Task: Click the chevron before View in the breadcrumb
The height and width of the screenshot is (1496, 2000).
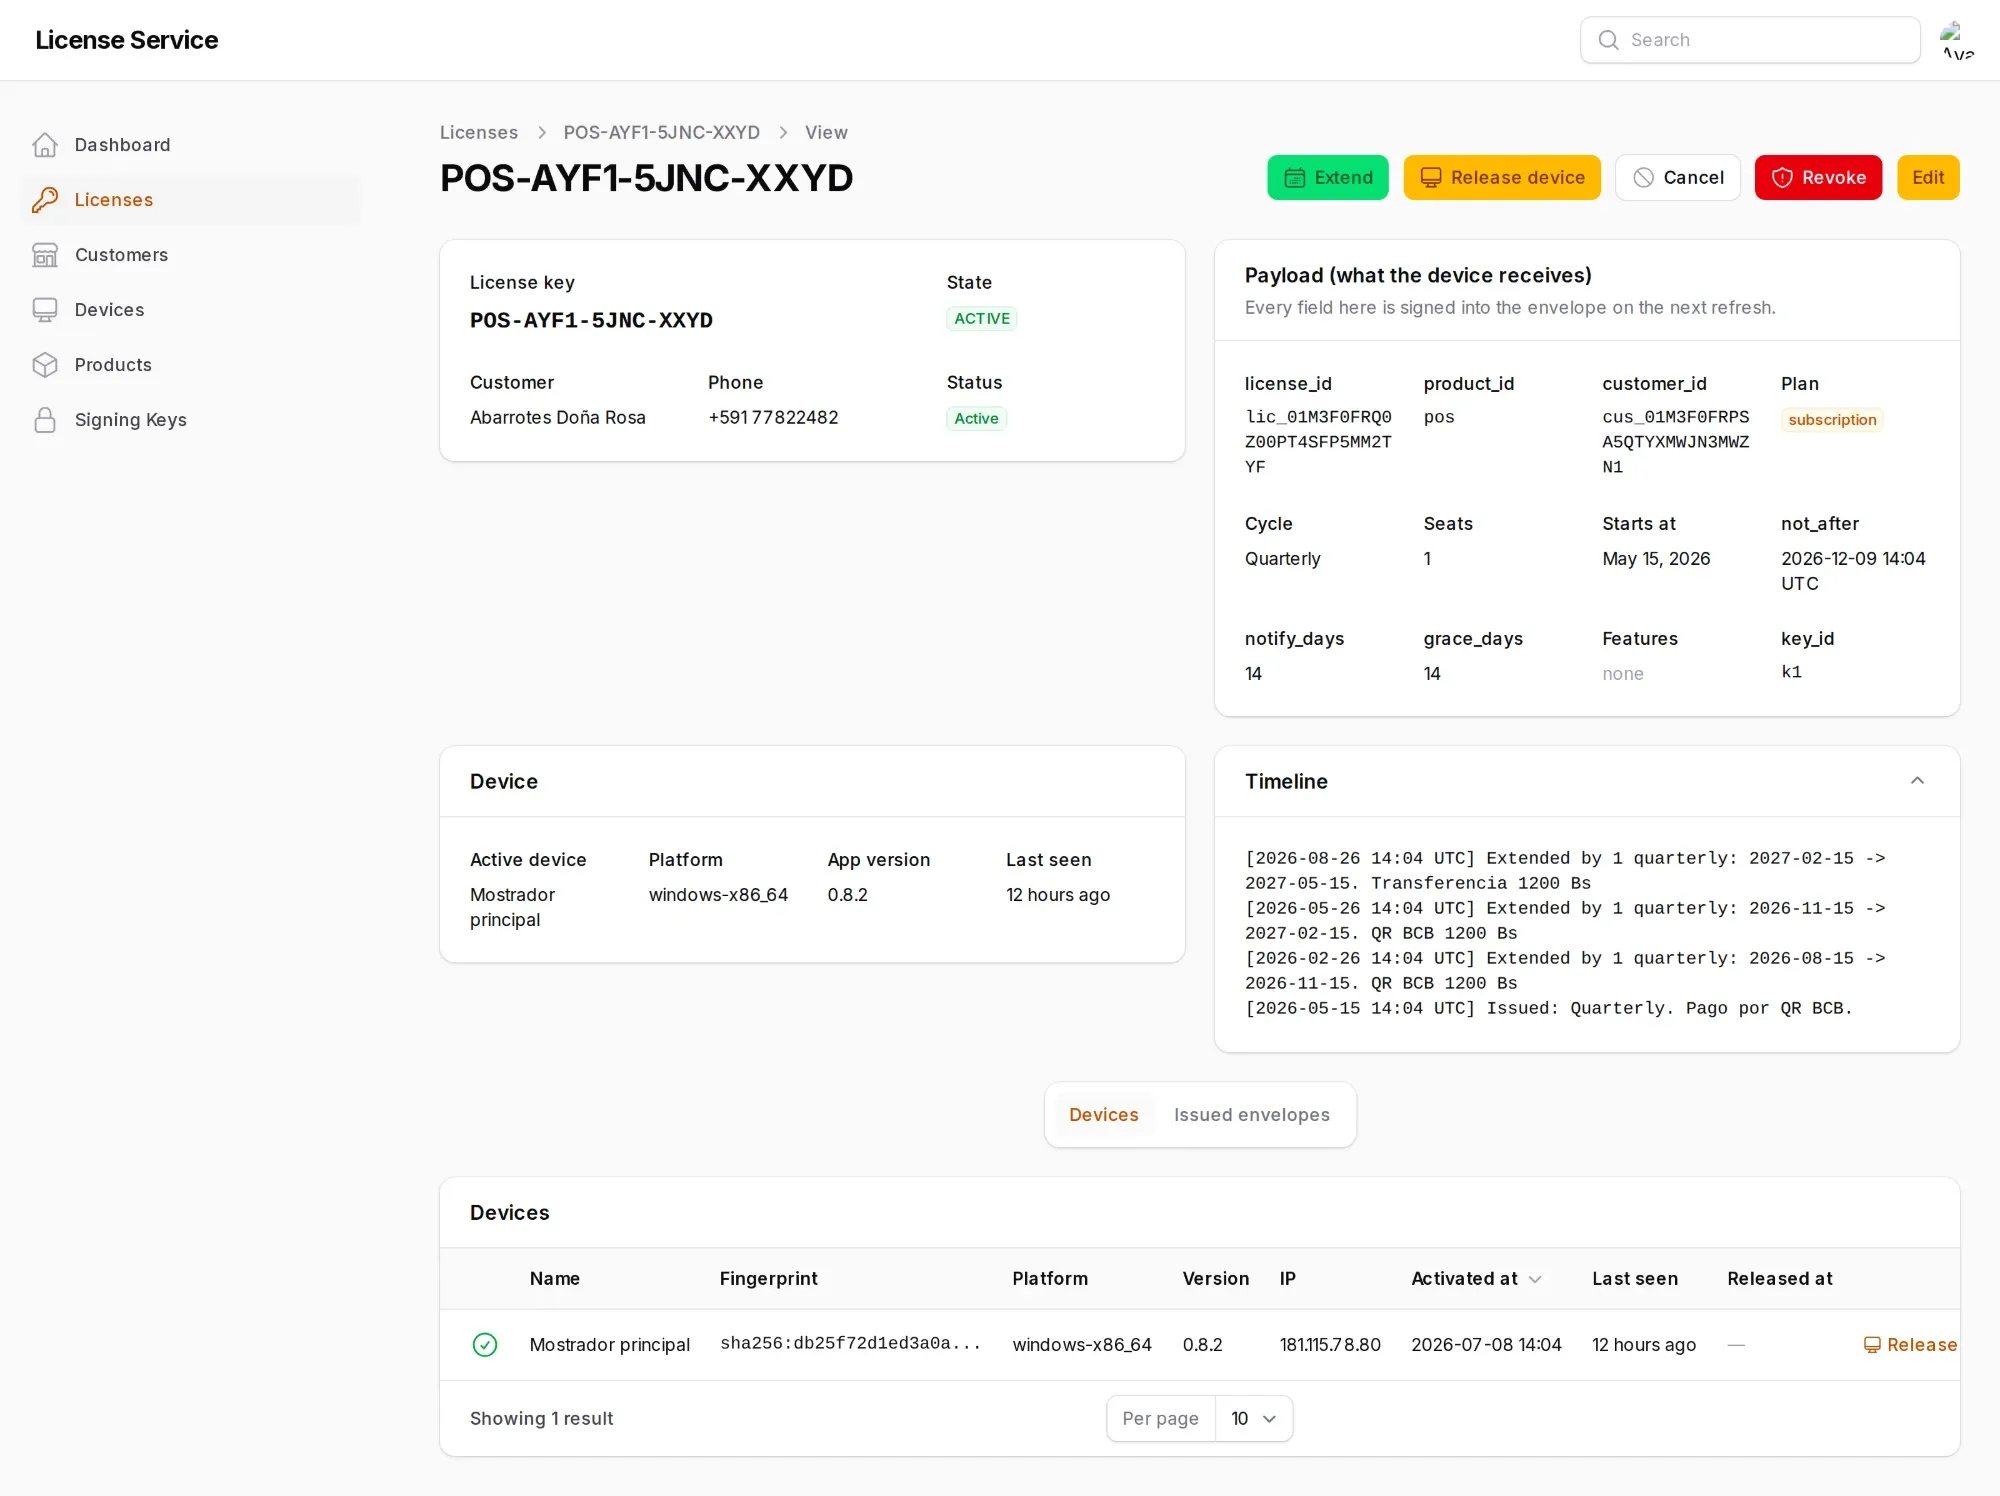Action: pyautogui.click(x=783, y=133)
